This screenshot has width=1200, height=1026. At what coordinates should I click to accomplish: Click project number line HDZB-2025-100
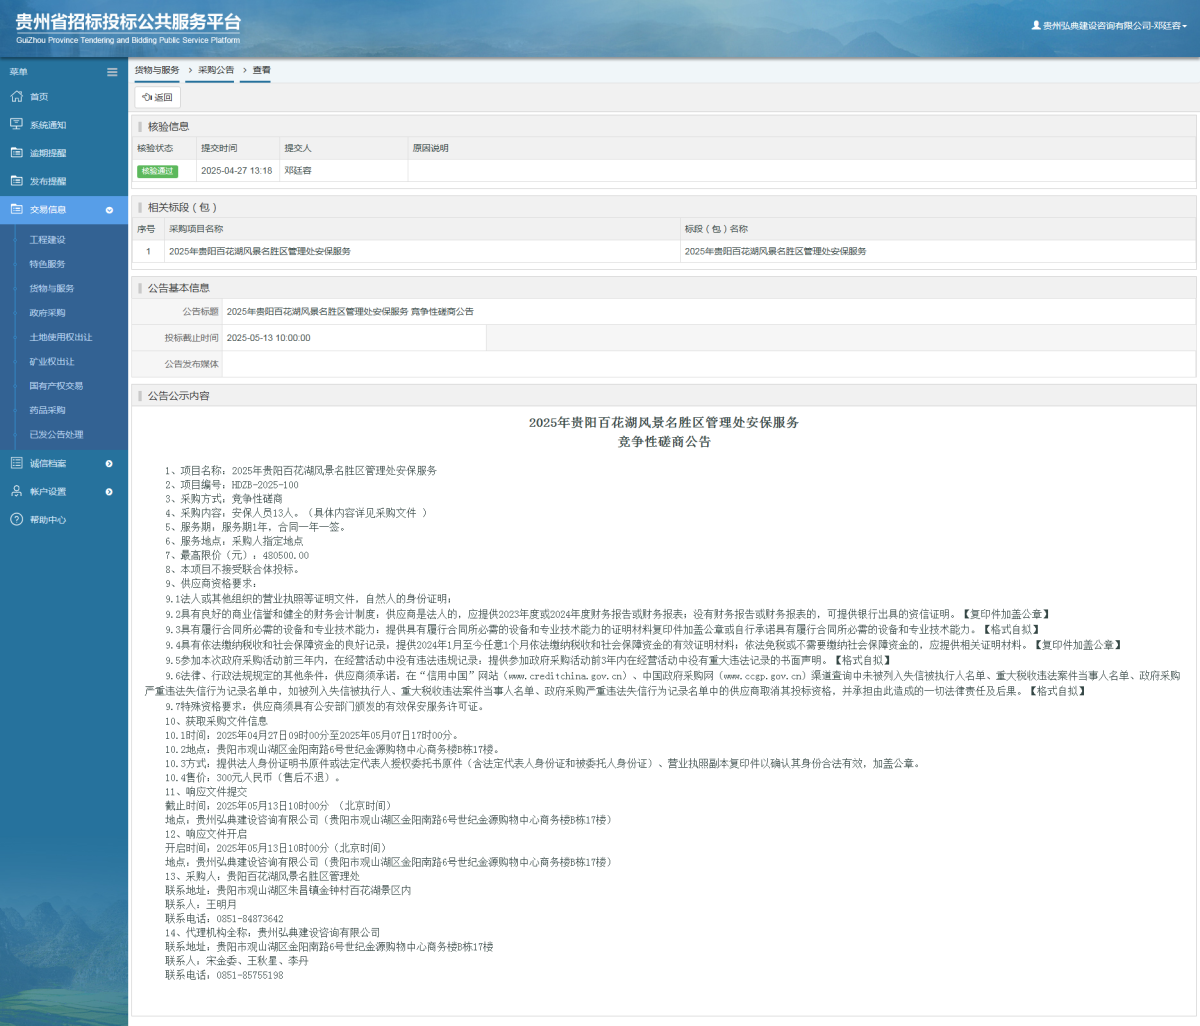232,485
